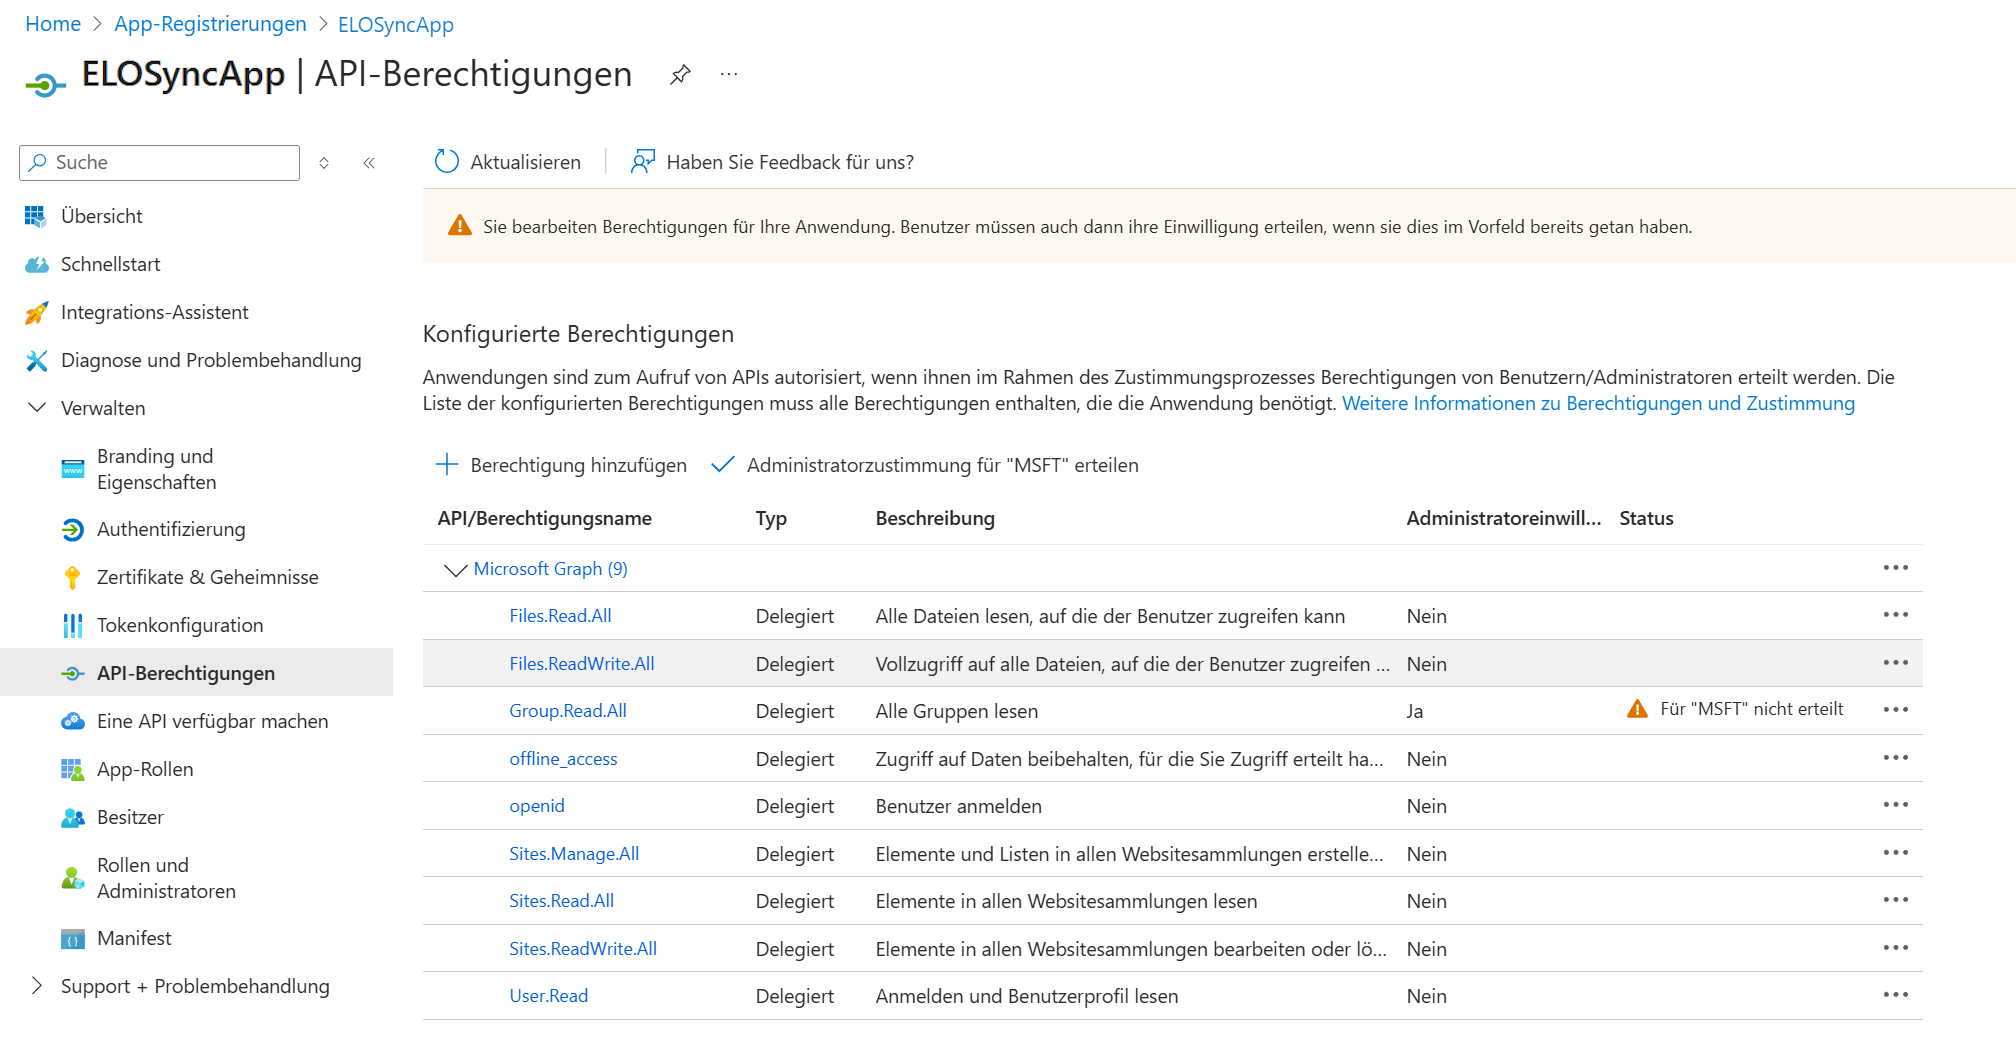The height and width of the screenshot is (1048, 2016).
Task: Collapse the Microsoft Graph (9) permission group
Action: coord(455,569)
